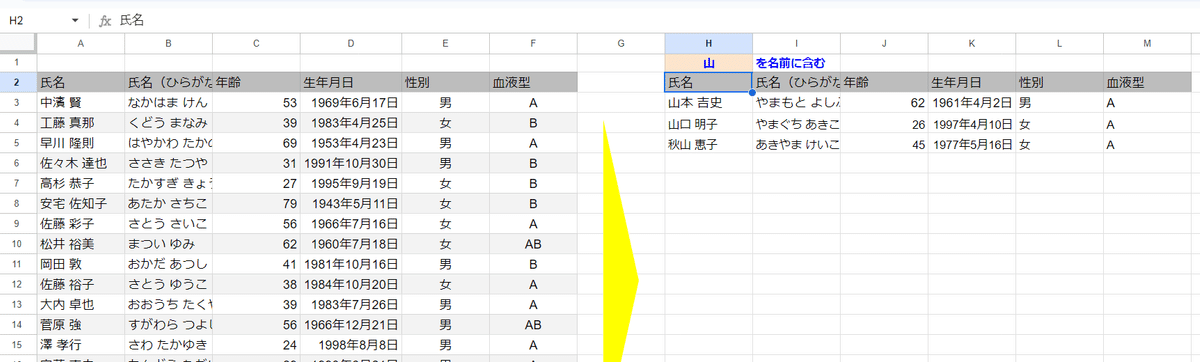Click the fx function icon
The image size is (1200, 362).
point(104,20)
